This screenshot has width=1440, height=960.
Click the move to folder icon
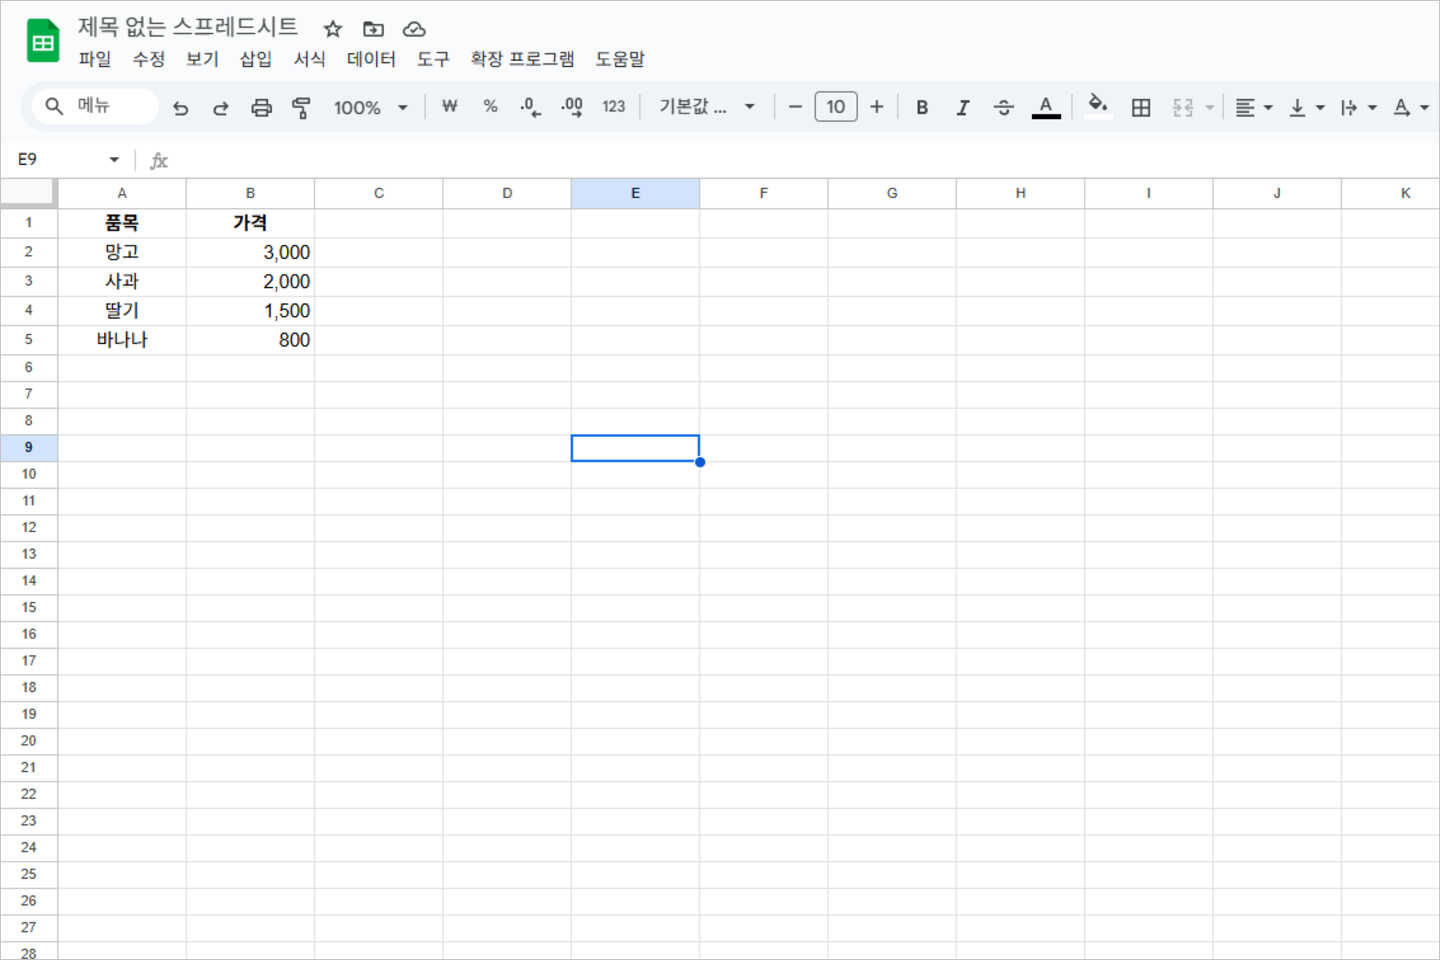pos(373,29)
